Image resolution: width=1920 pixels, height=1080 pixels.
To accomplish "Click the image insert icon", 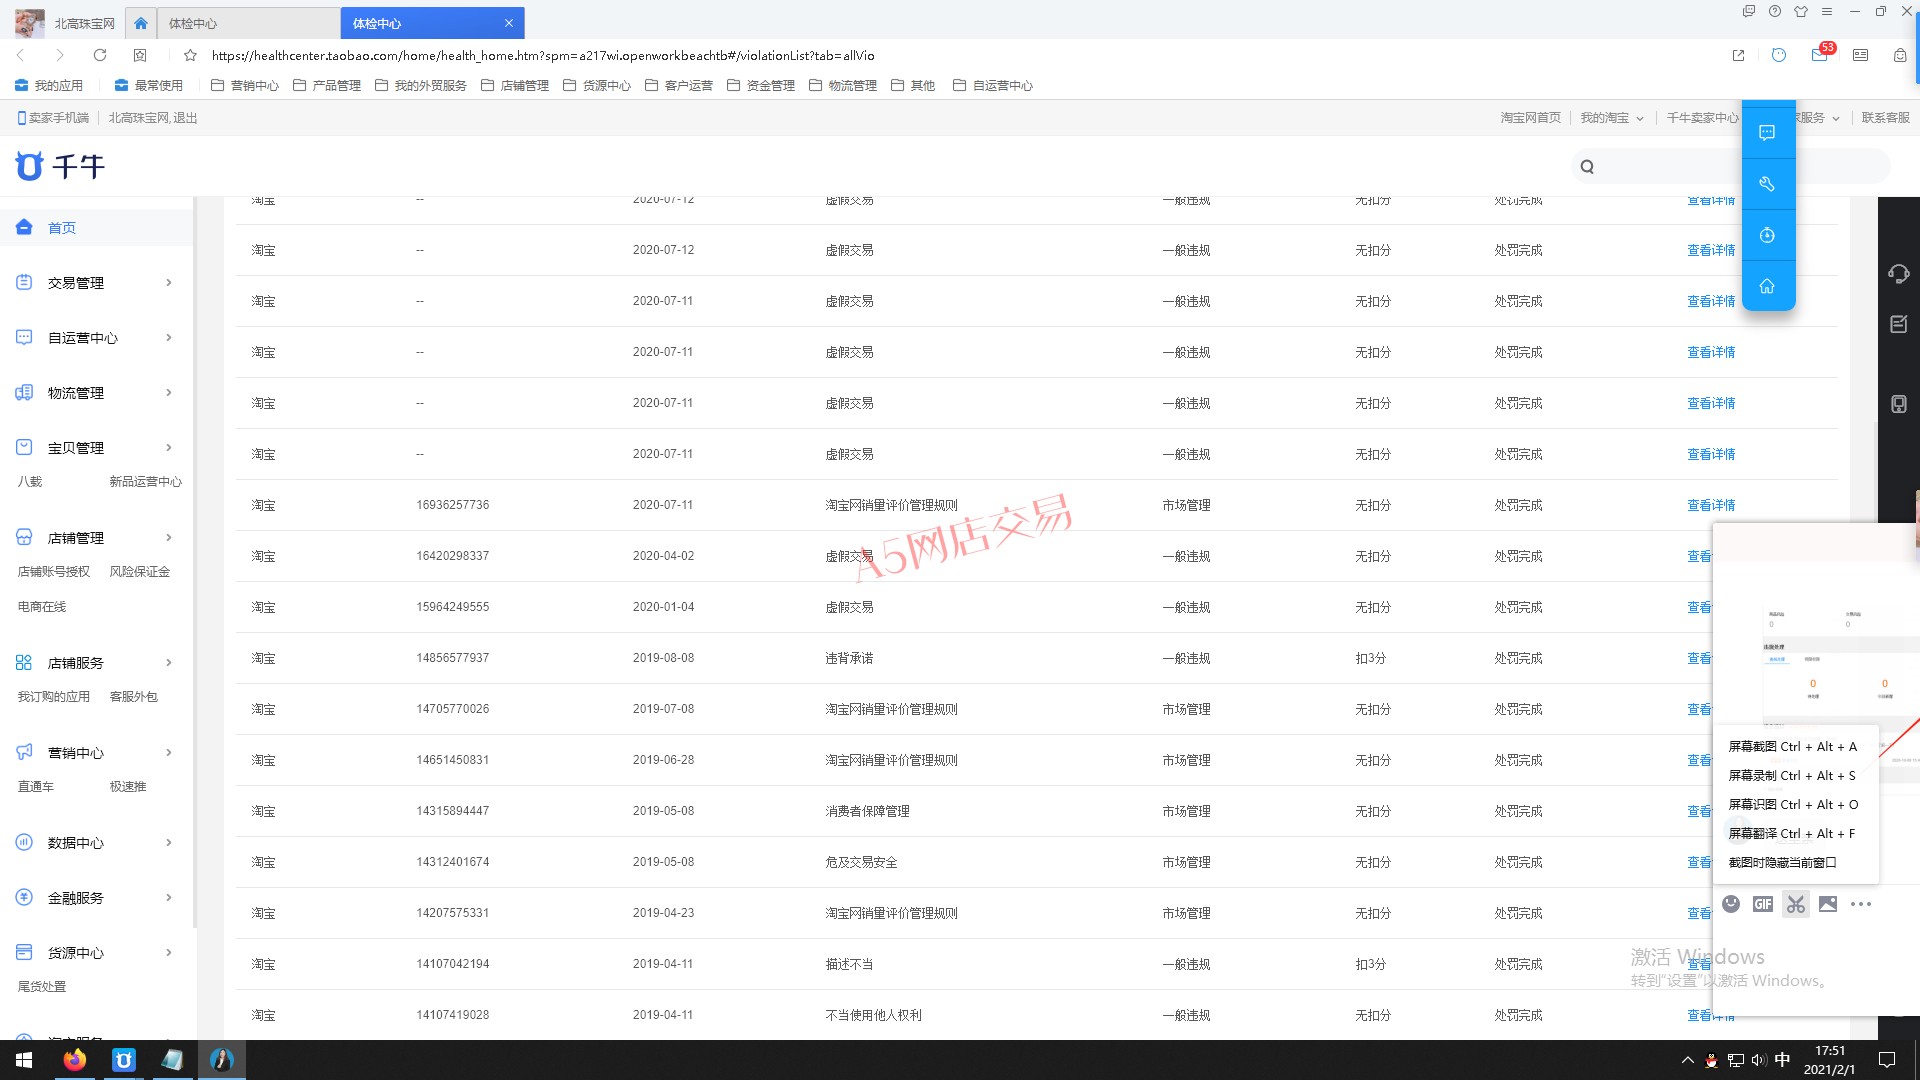I will [x=1828, y=904].
